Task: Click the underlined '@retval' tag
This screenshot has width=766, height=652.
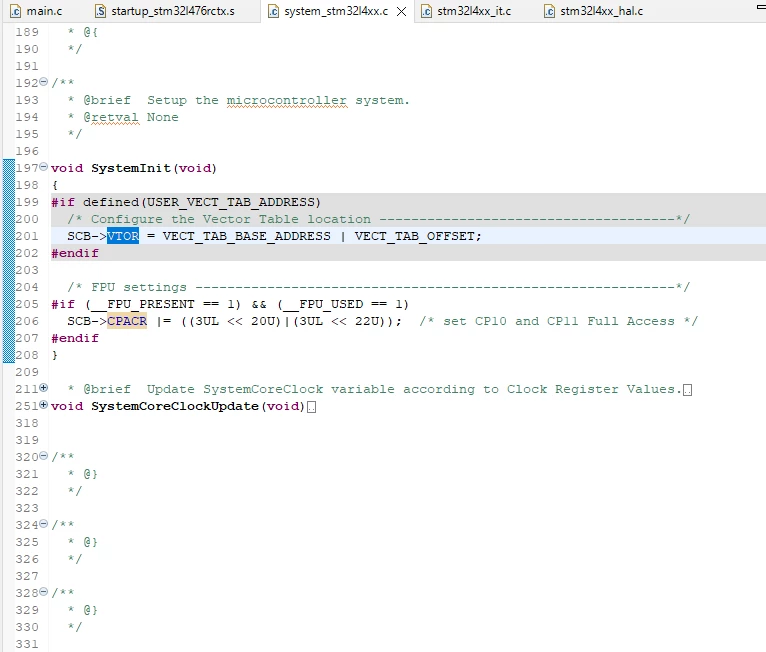Action: pyautogui.click(x=111, y=117)
